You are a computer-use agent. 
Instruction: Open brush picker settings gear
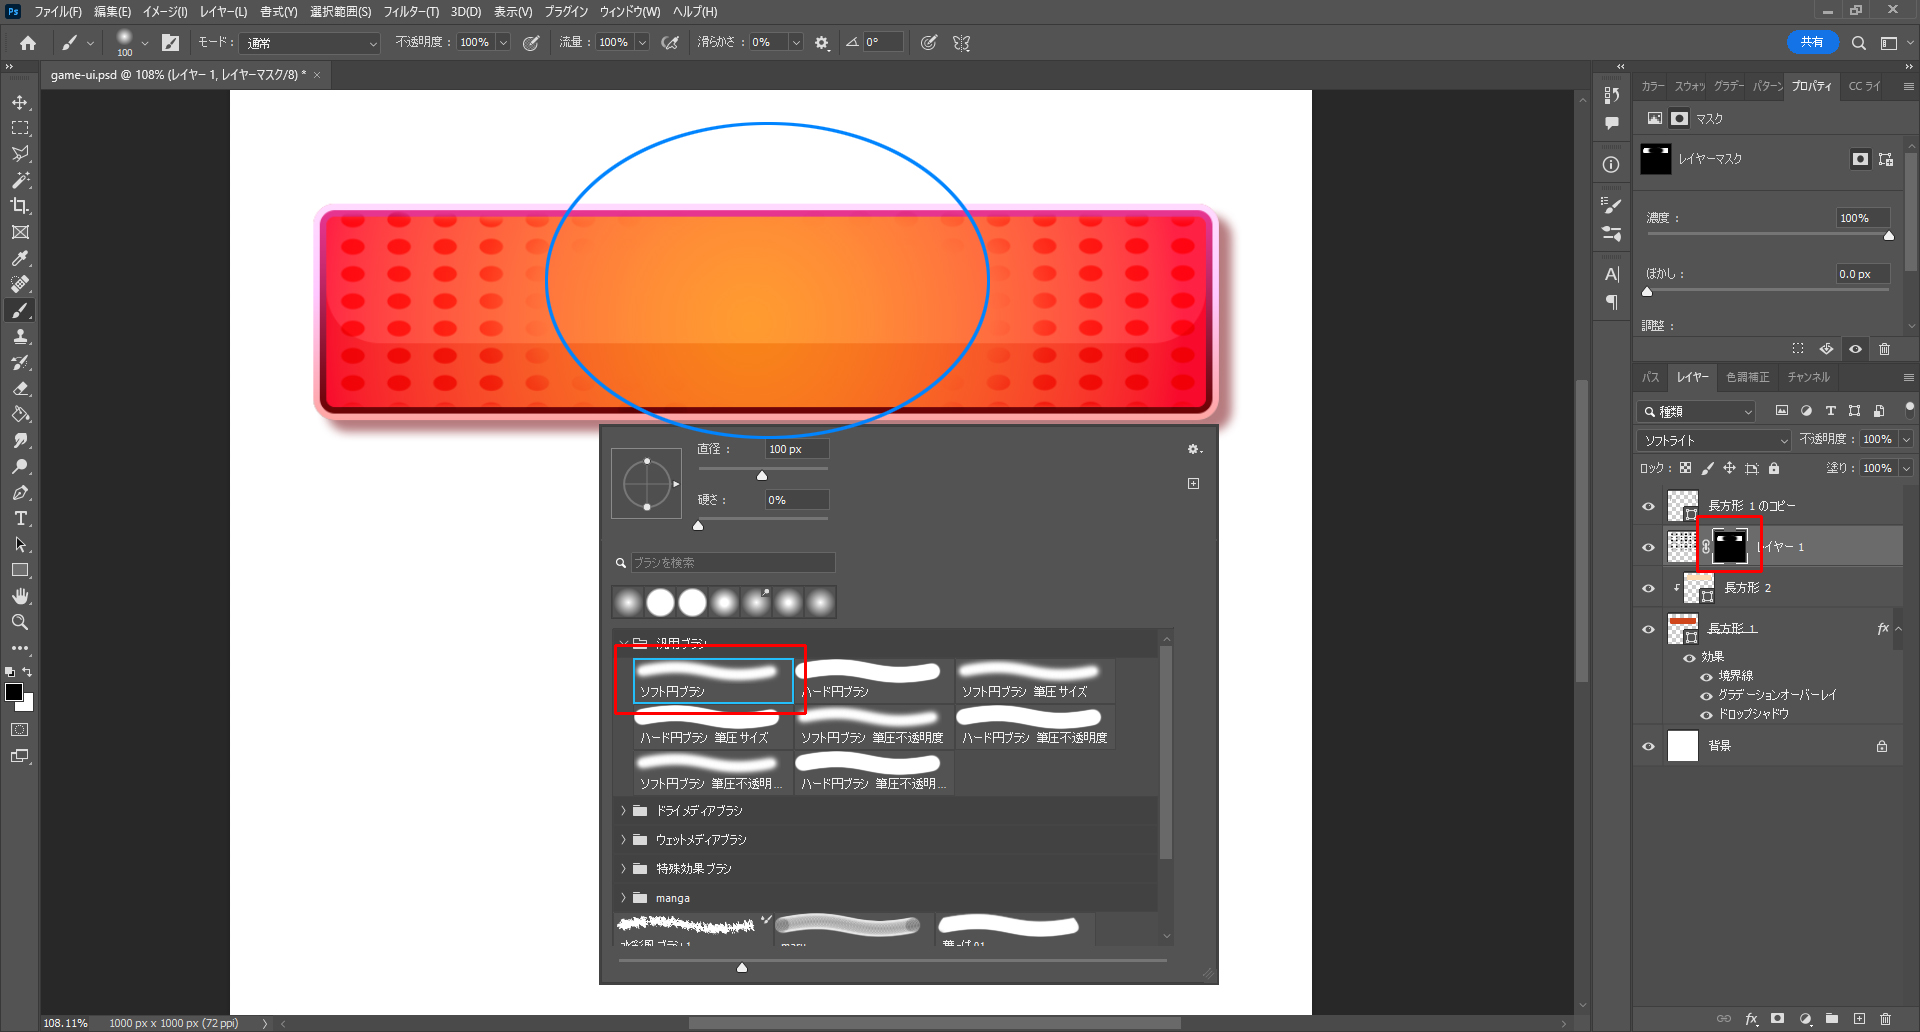click(x=1193, y=449)
